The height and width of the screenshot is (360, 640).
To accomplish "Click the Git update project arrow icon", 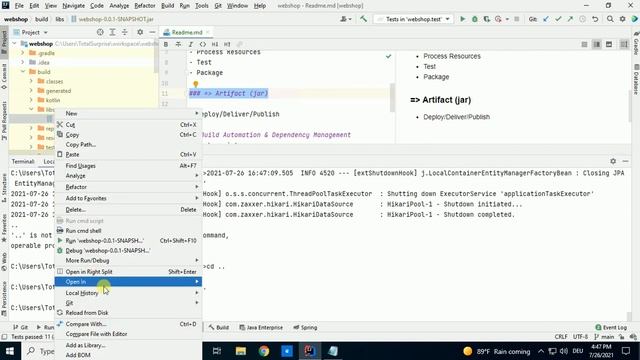I will pos(546,19).
